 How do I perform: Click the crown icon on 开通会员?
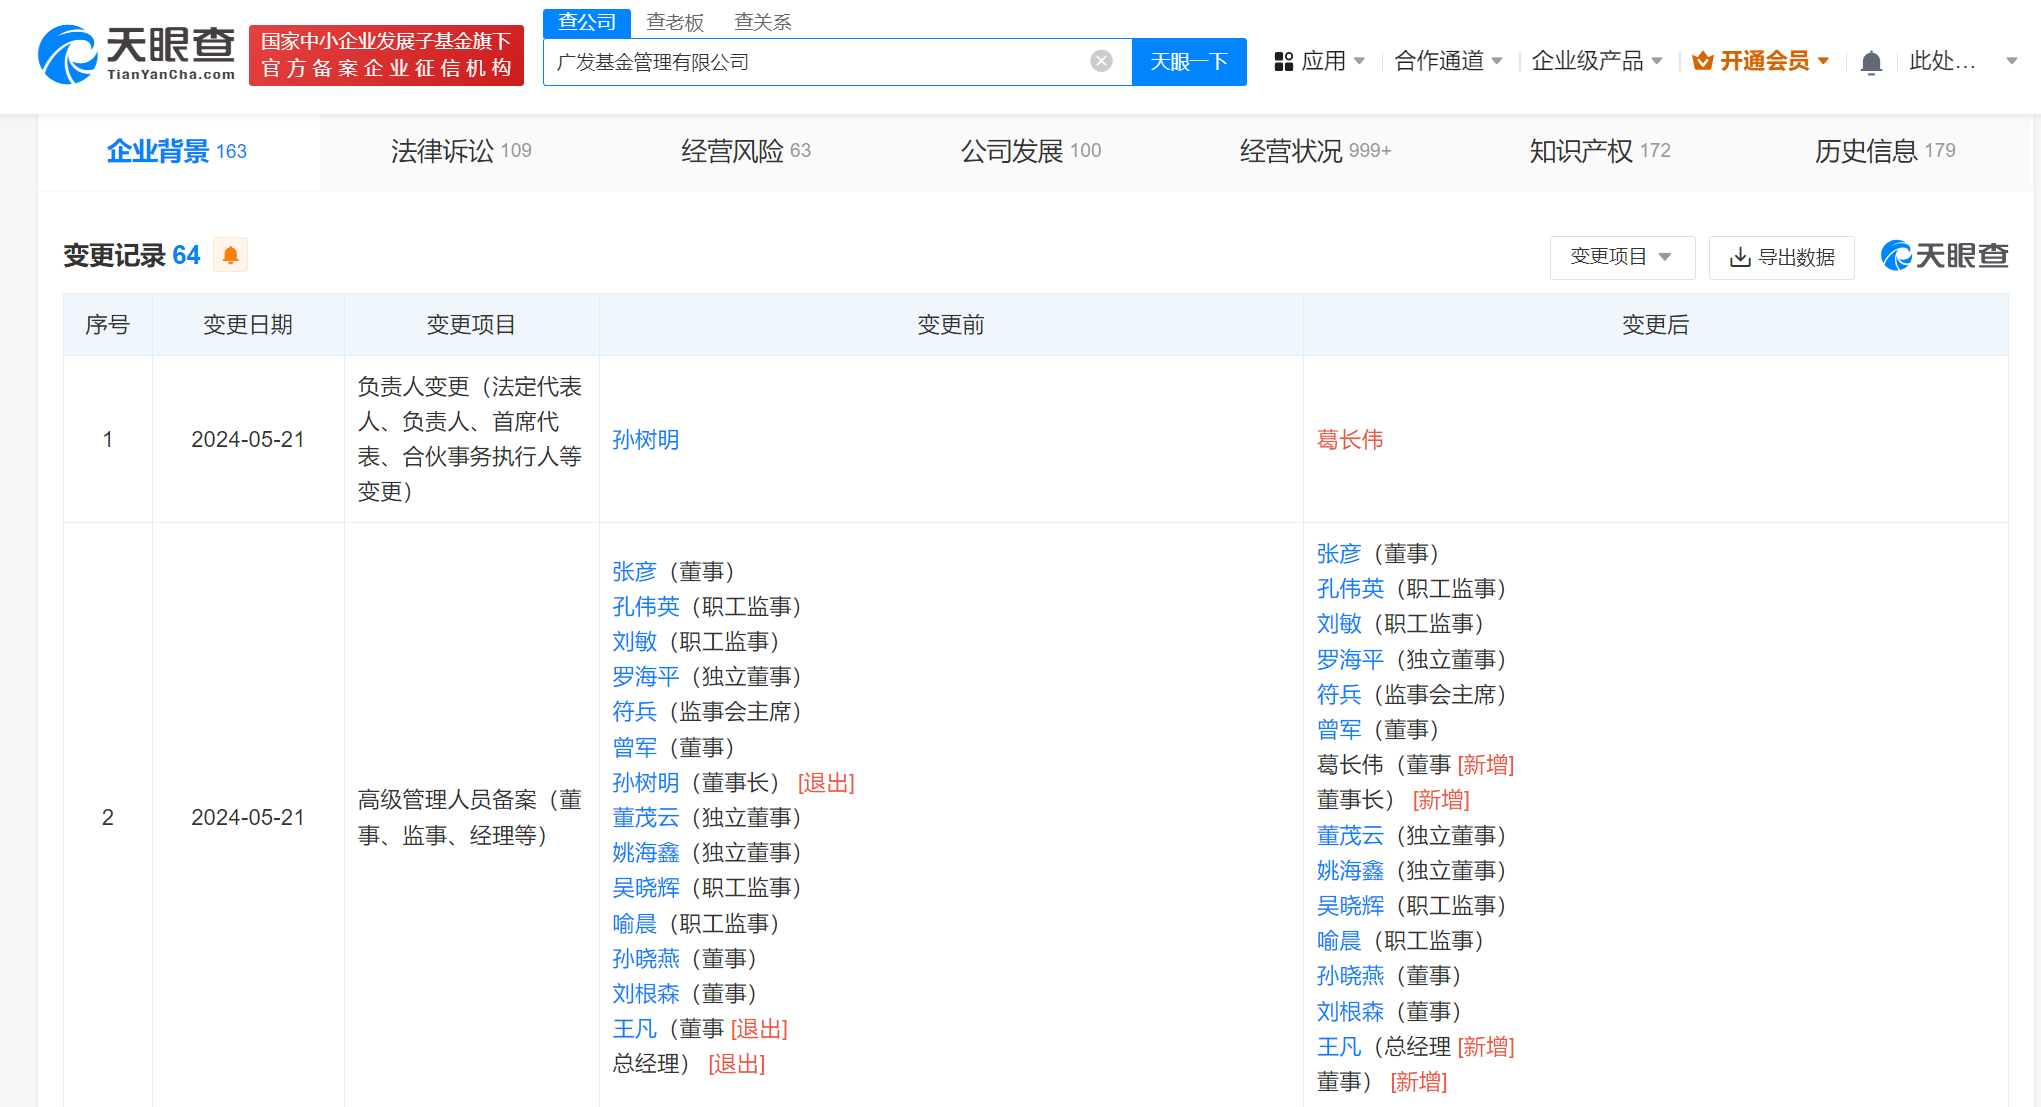pyautogui.click(x=1702, y=60)
